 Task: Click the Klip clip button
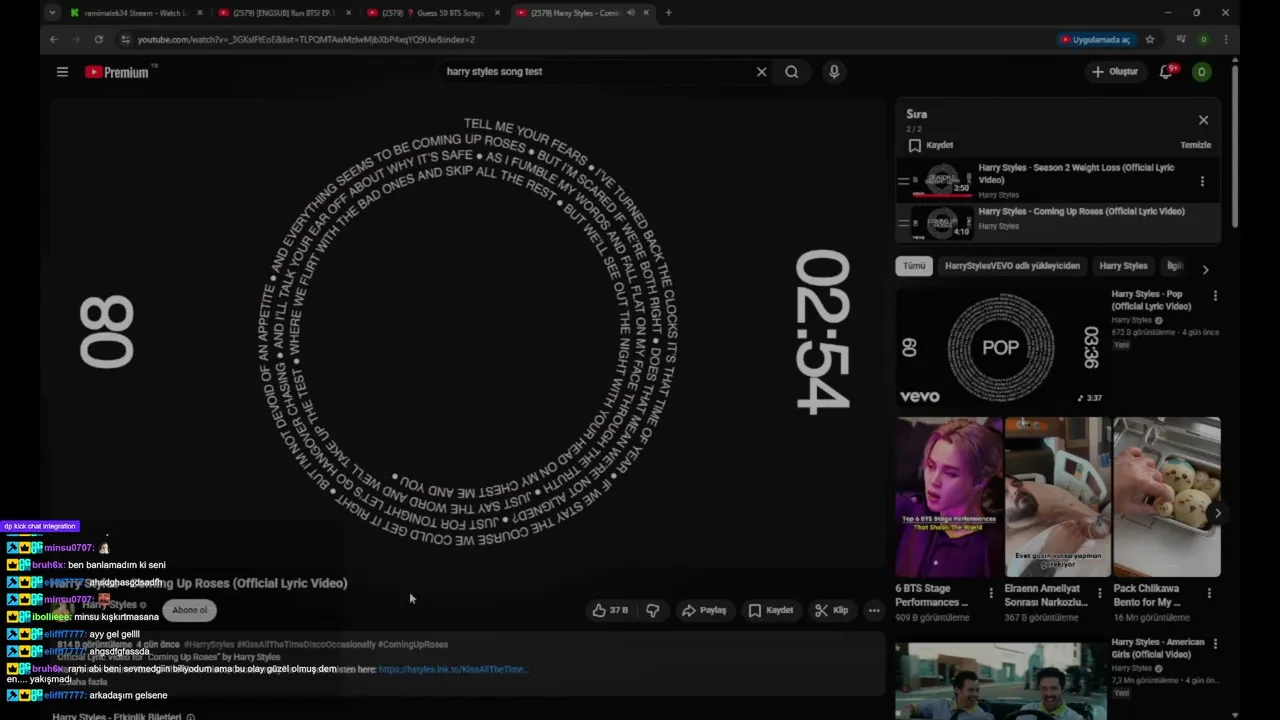coord(831,610)
